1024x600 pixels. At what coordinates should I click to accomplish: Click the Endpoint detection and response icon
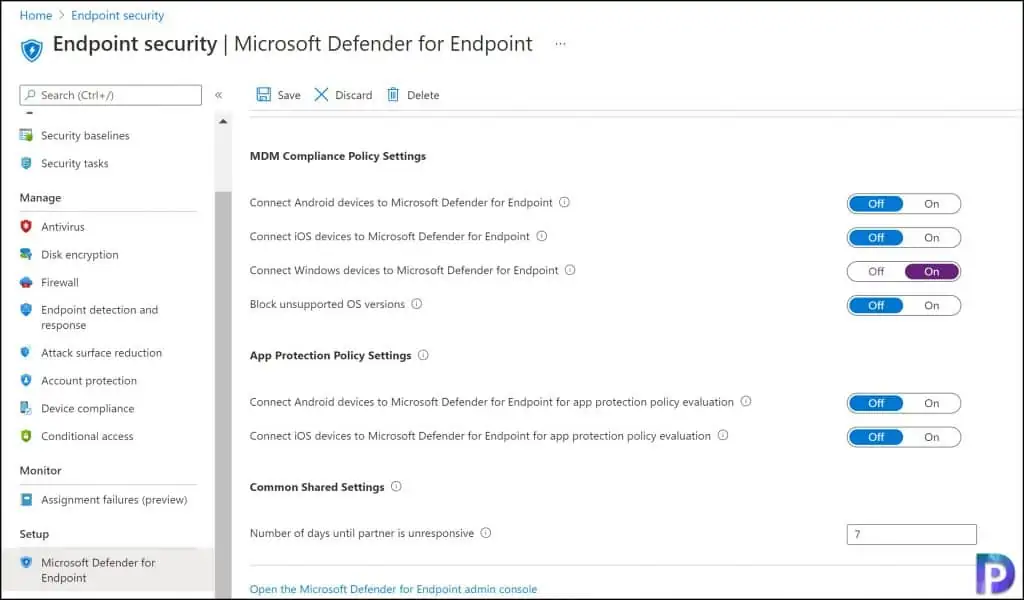point(26,309)
